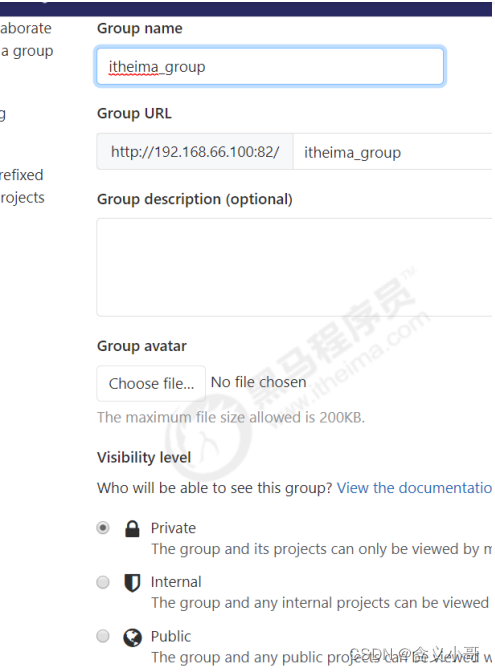This screenshot has width=495, height=672.
Task: Select the Internal visibility radio button
Action: pos(103,582)
